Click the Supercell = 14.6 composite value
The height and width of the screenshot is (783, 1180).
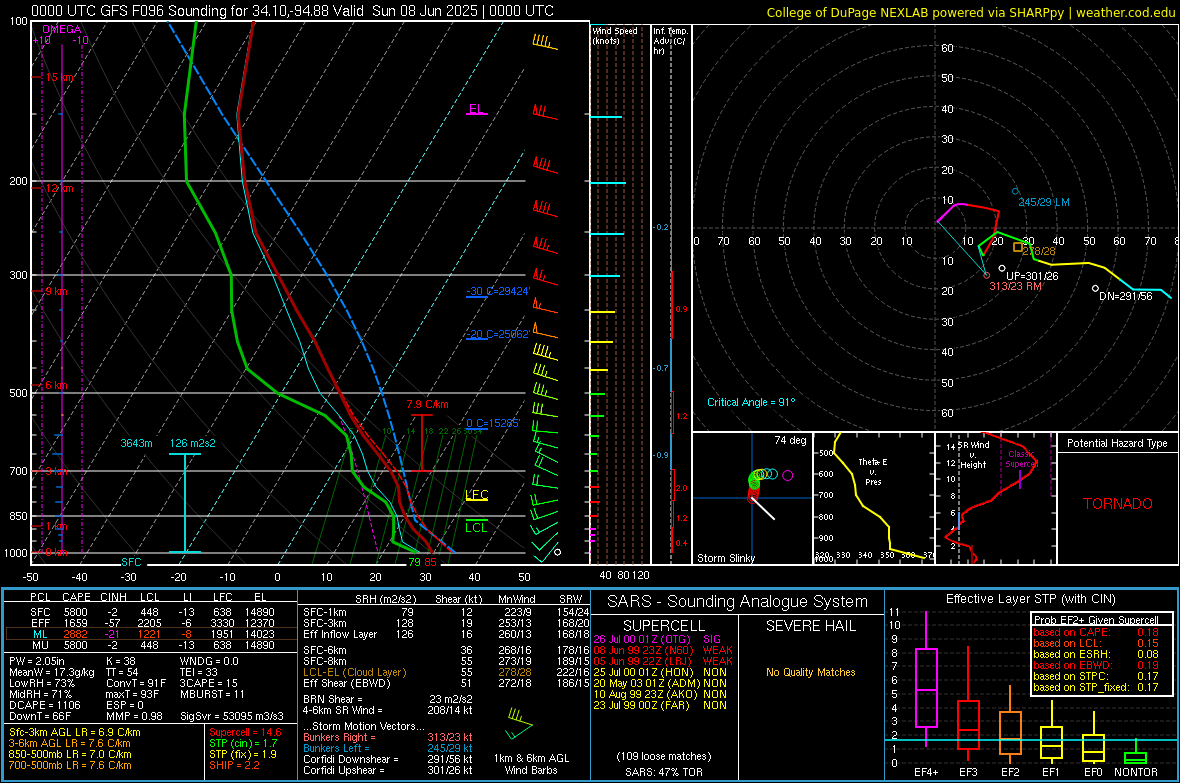[245, 732]
